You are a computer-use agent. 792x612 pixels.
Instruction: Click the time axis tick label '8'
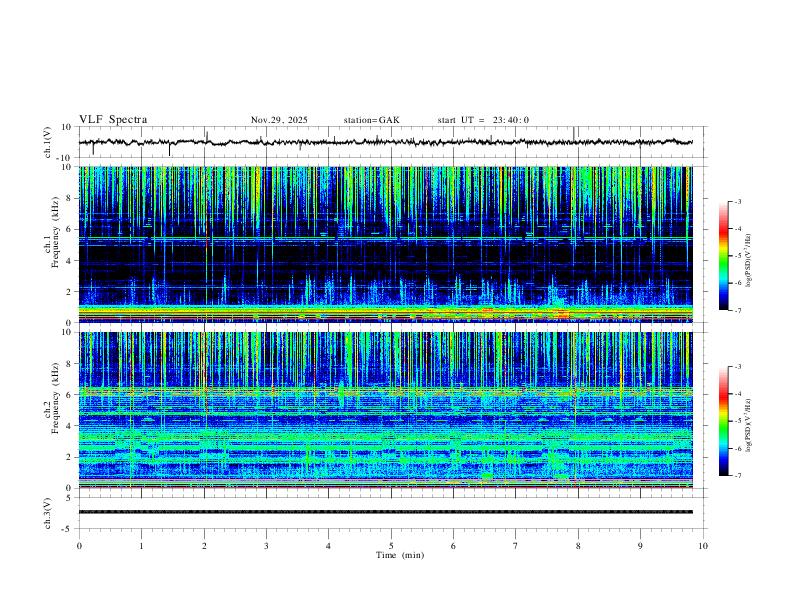click(x=578, y=546)
